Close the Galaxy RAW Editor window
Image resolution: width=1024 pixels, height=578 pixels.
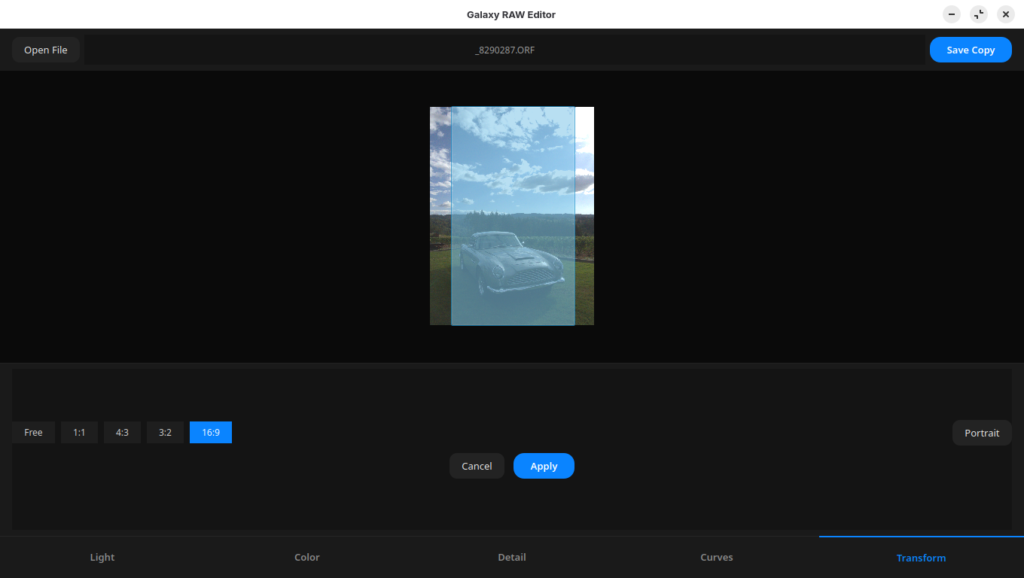click(x=1005, y=14)
